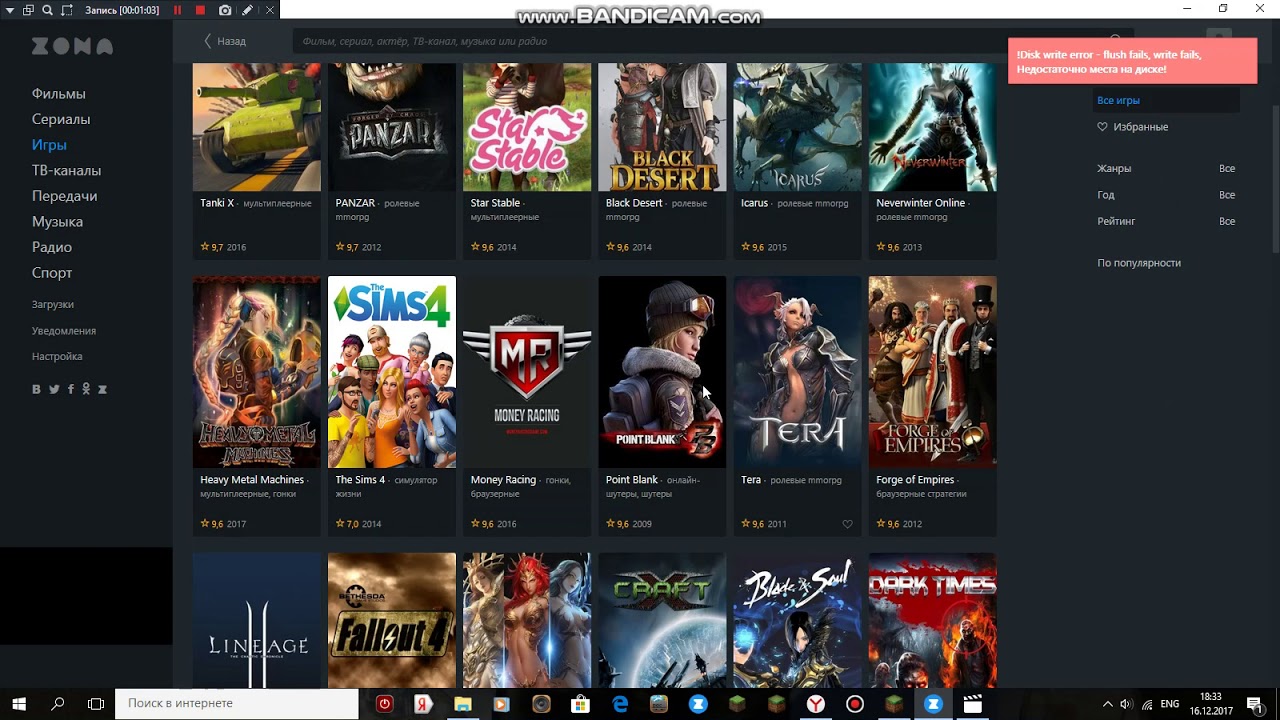Open Yandex Browser red Y taskbar icon
Viewport: 1280px width, 720px height.
816,704
